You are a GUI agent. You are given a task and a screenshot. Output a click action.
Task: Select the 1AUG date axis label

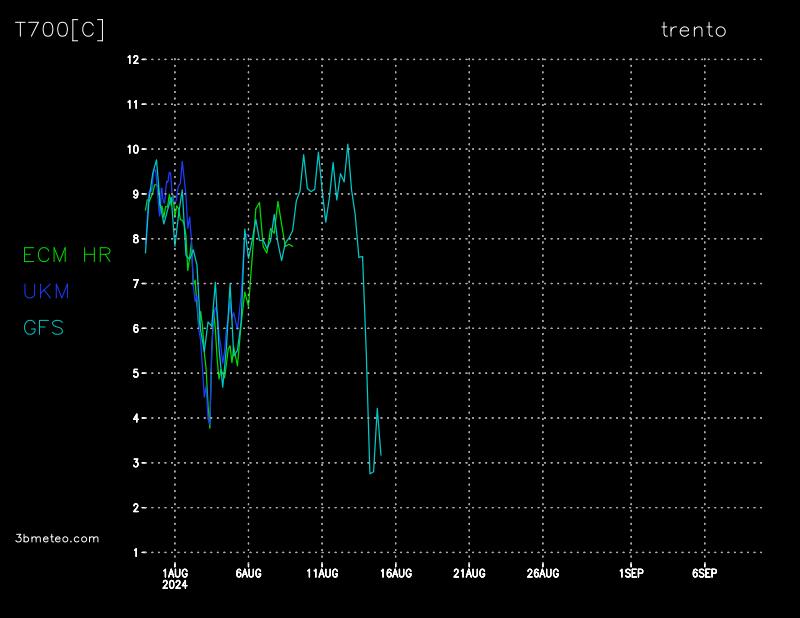click(175, 573)
